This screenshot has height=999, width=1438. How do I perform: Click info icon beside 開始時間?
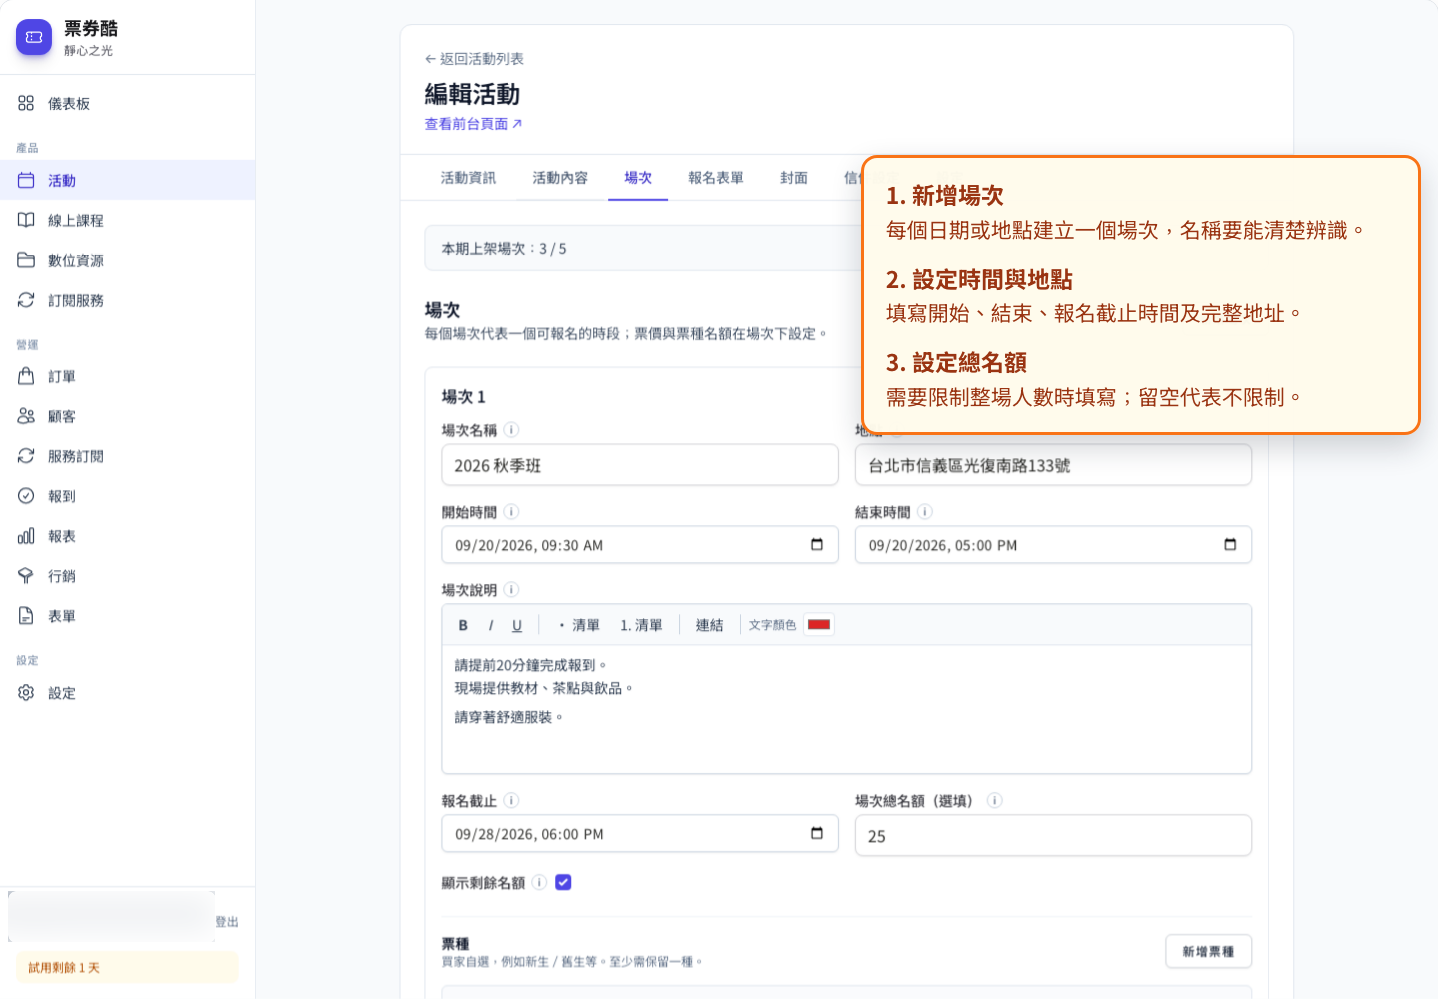coord(511,512)
